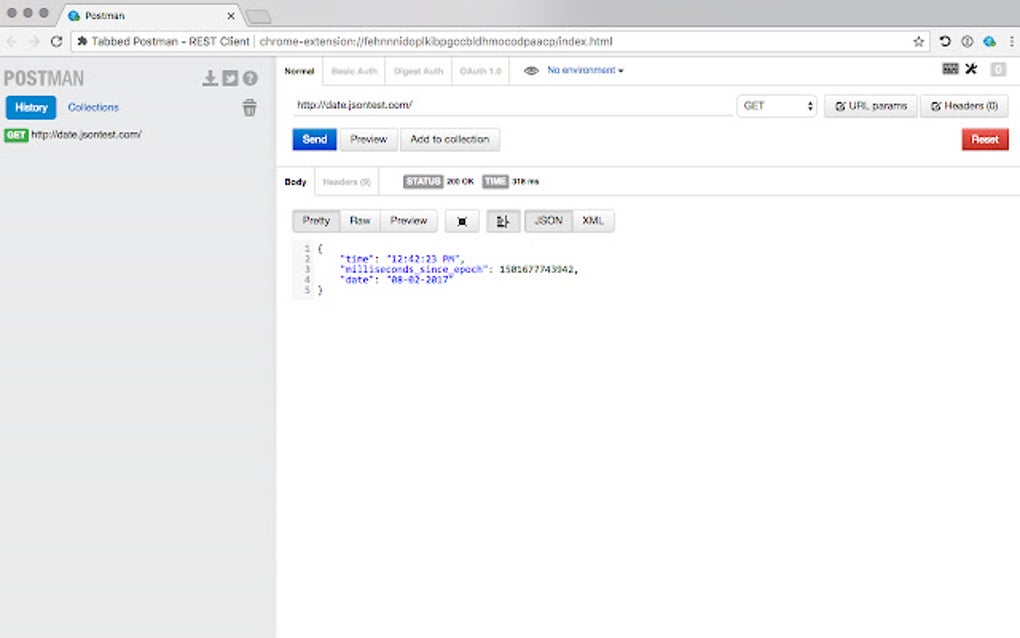Select the Basic Auth tab
The width and height of the screenshot is (1020, 638).
pyautogui.click(x=354, y=71)
